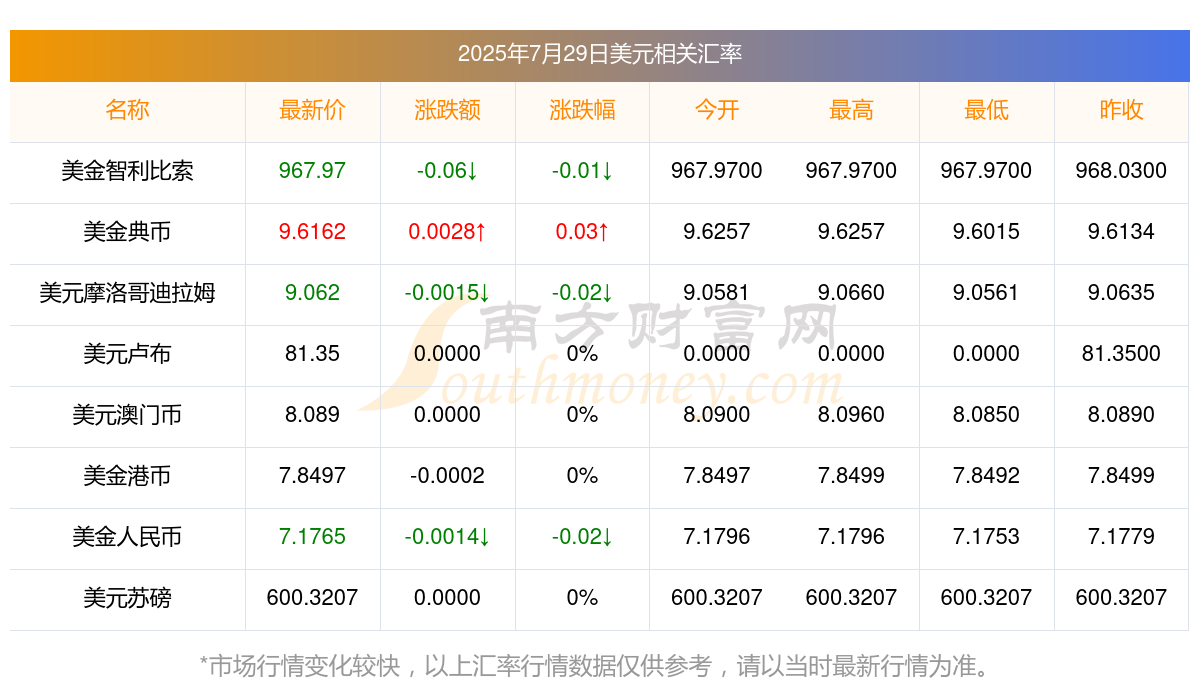Click latest price 81.35

[312, 354]
